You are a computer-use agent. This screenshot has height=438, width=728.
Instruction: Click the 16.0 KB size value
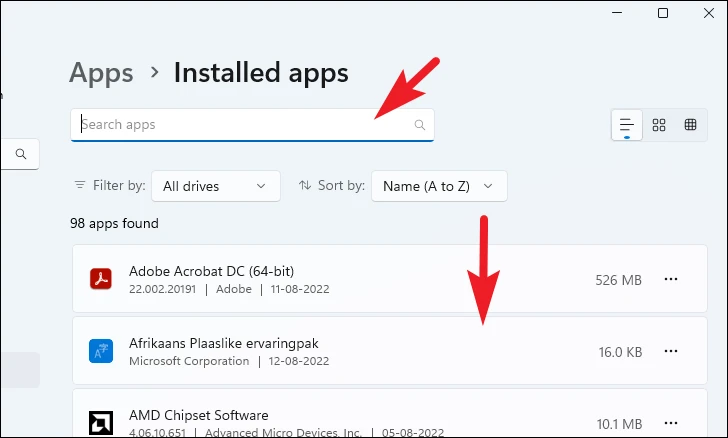click(x=620, y=352)
